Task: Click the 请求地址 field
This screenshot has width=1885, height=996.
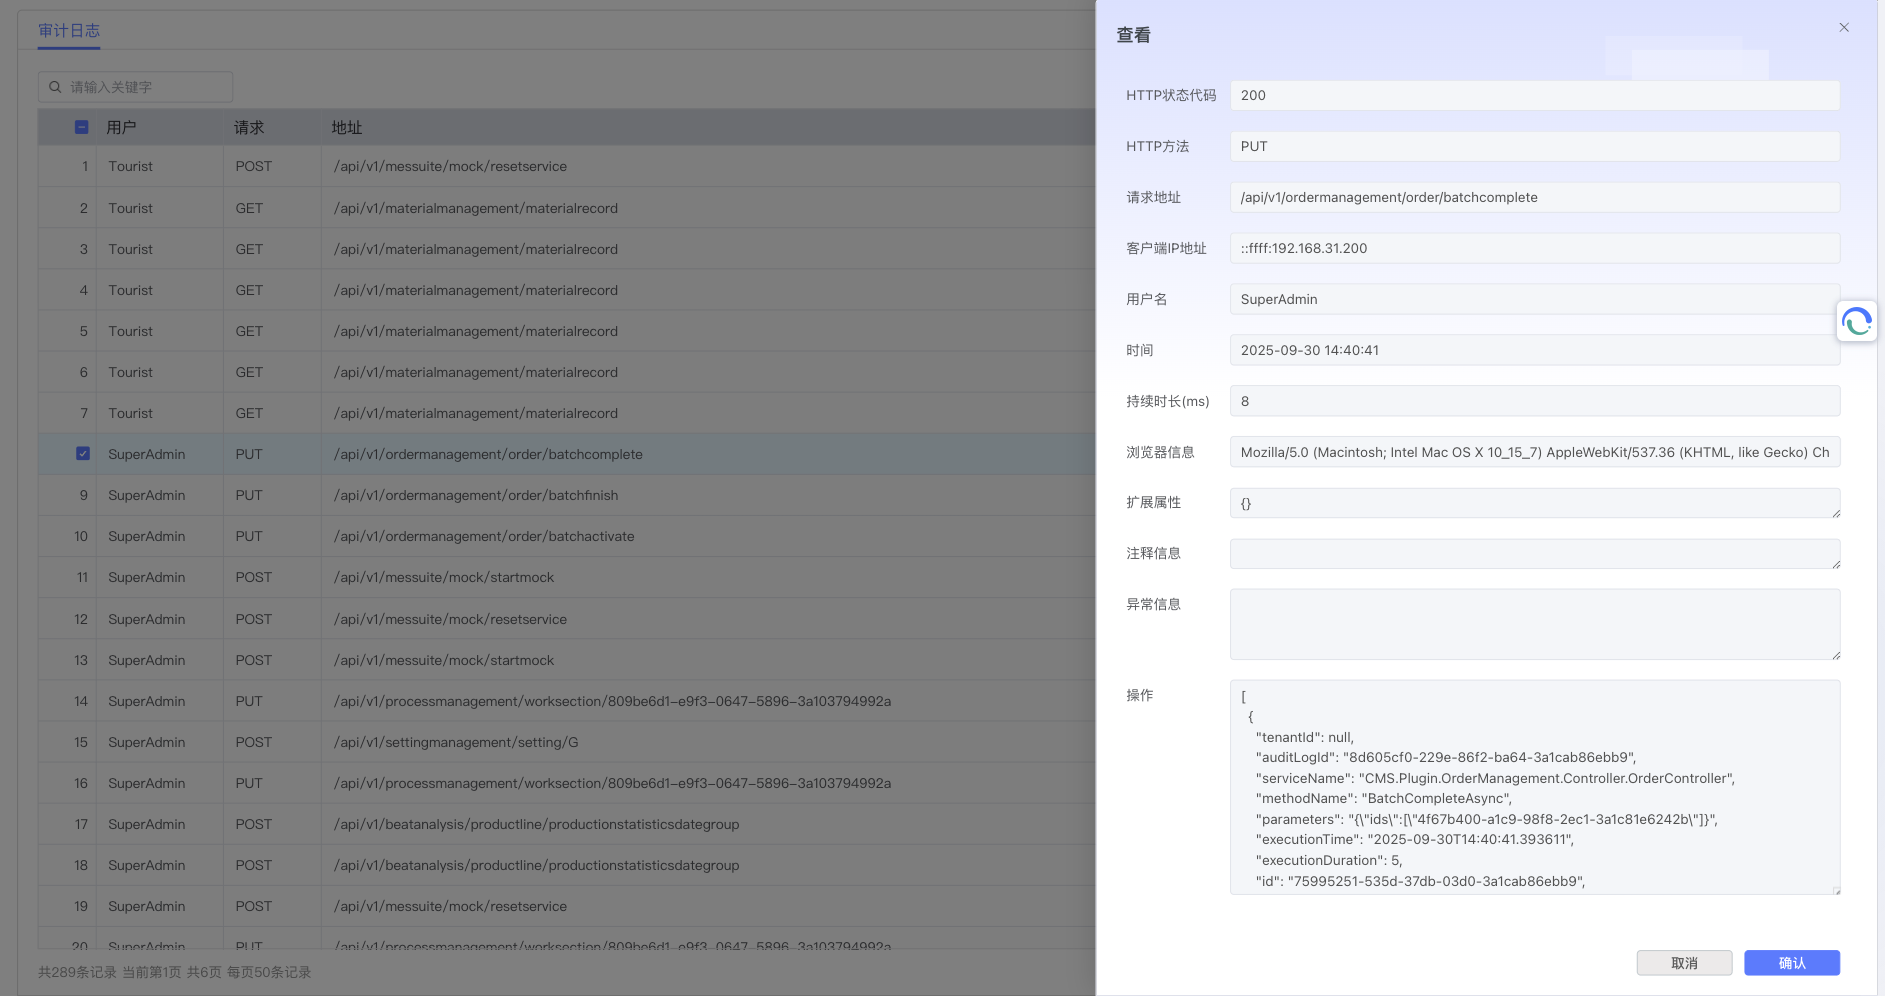Action: tap(1534, 198)
